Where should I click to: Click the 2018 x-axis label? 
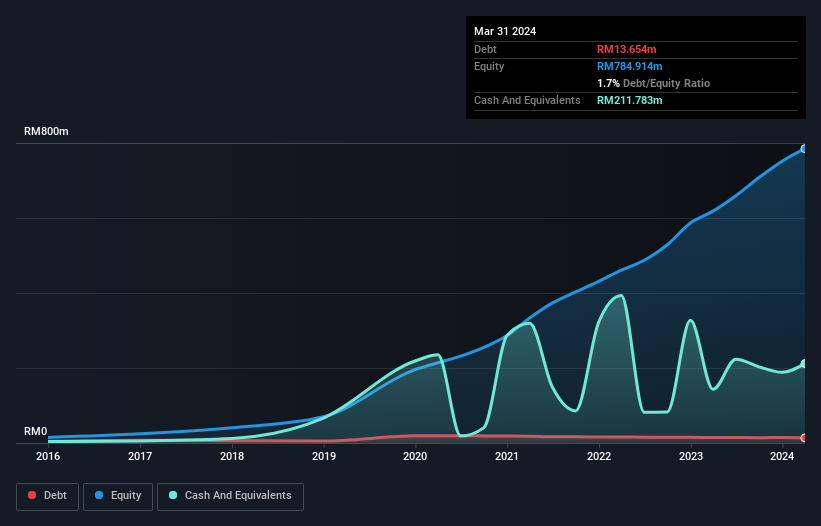click(232, 456)
